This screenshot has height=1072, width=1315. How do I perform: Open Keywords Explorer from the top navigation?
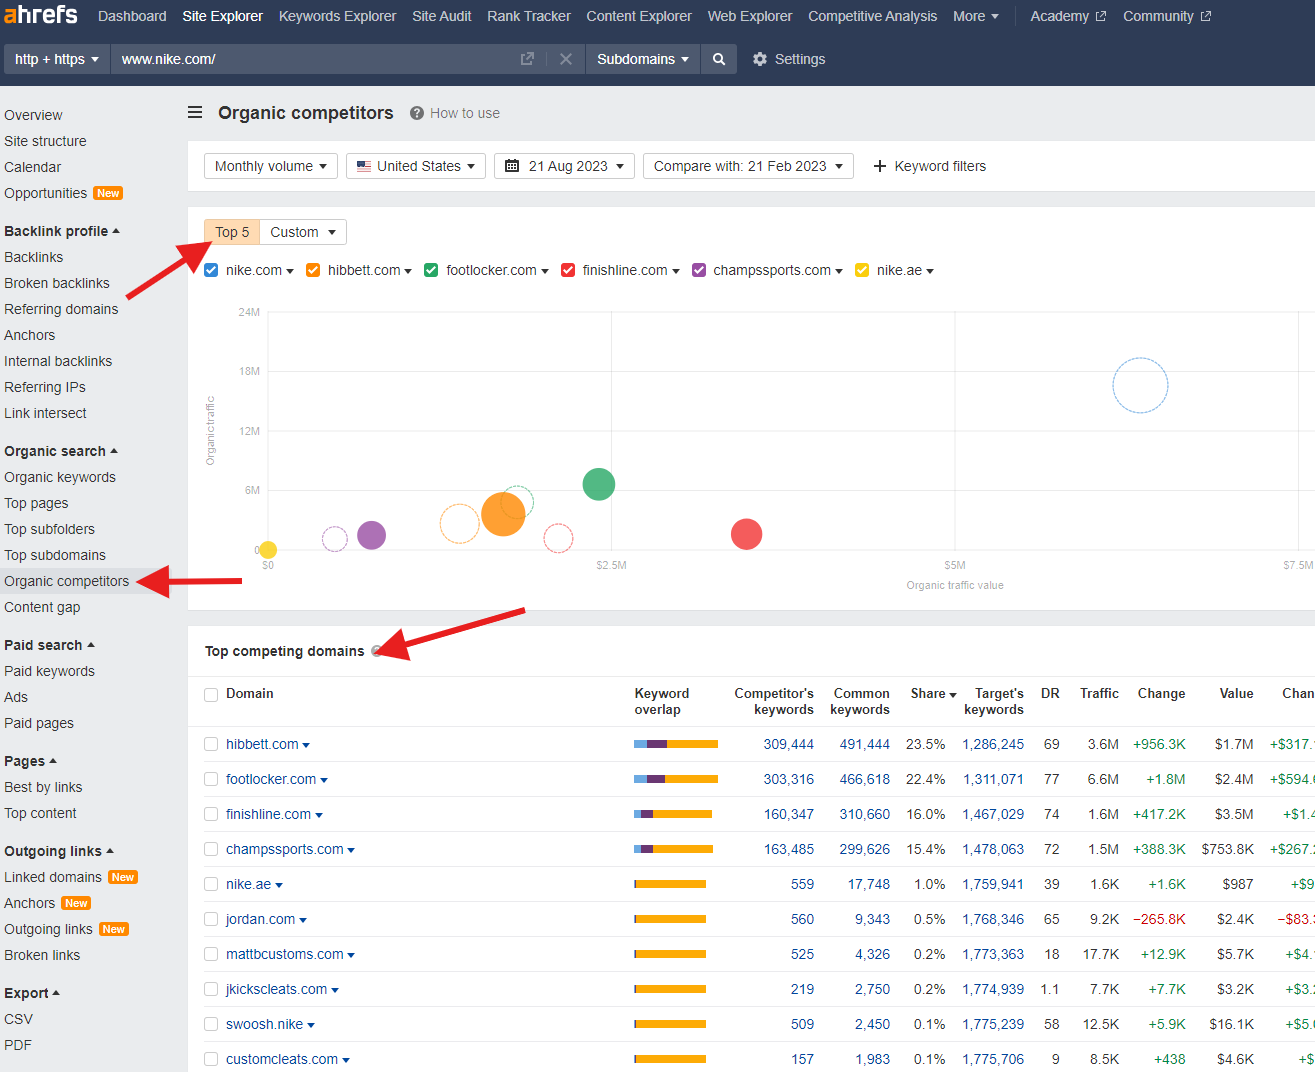click(337, 16)
